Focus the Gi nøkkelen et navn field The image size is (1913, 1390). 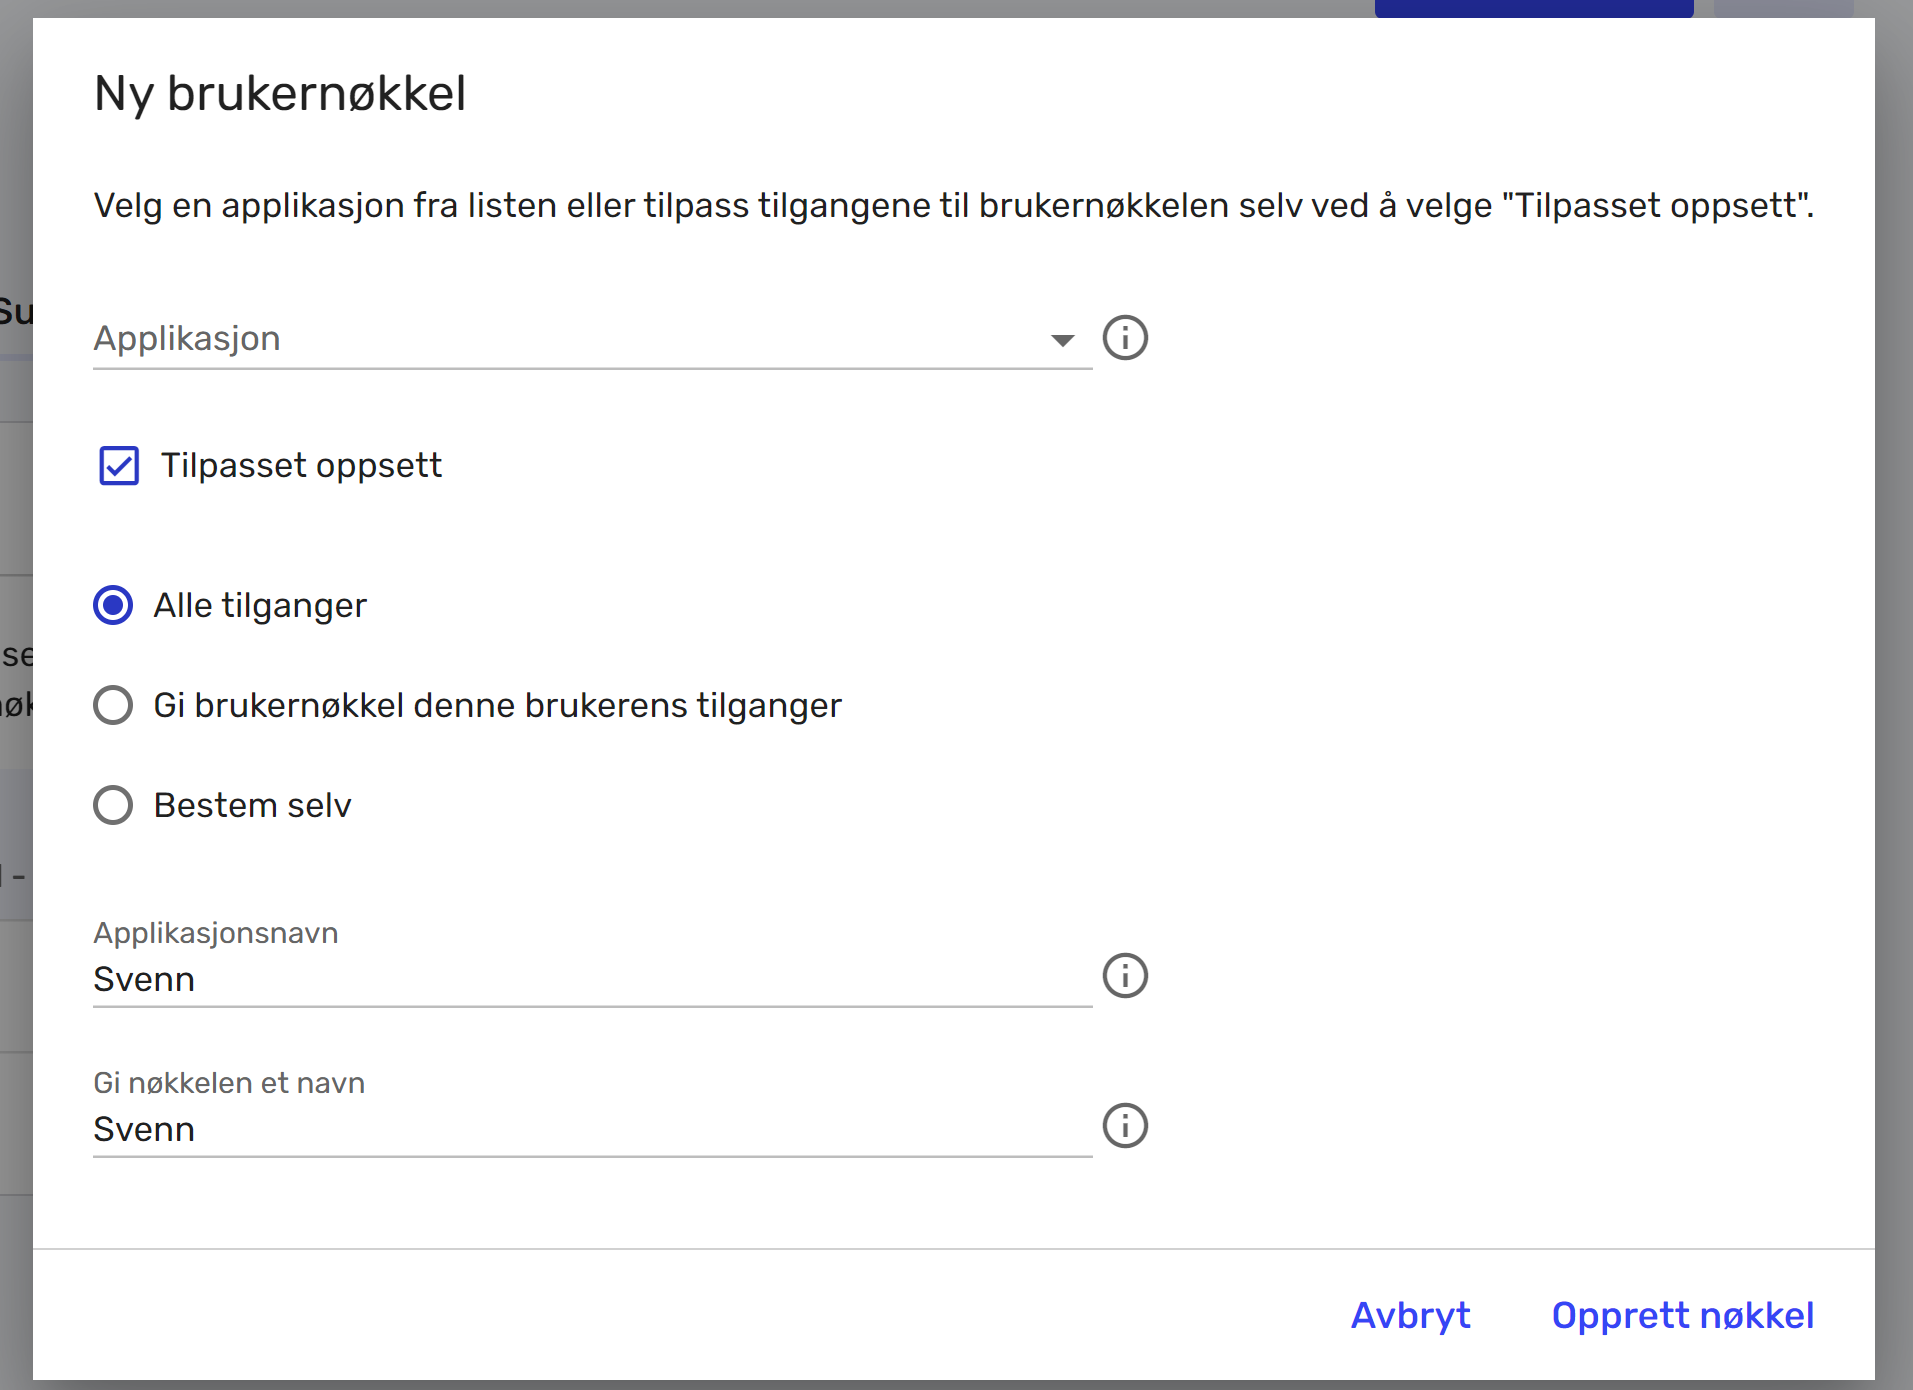590,1130
